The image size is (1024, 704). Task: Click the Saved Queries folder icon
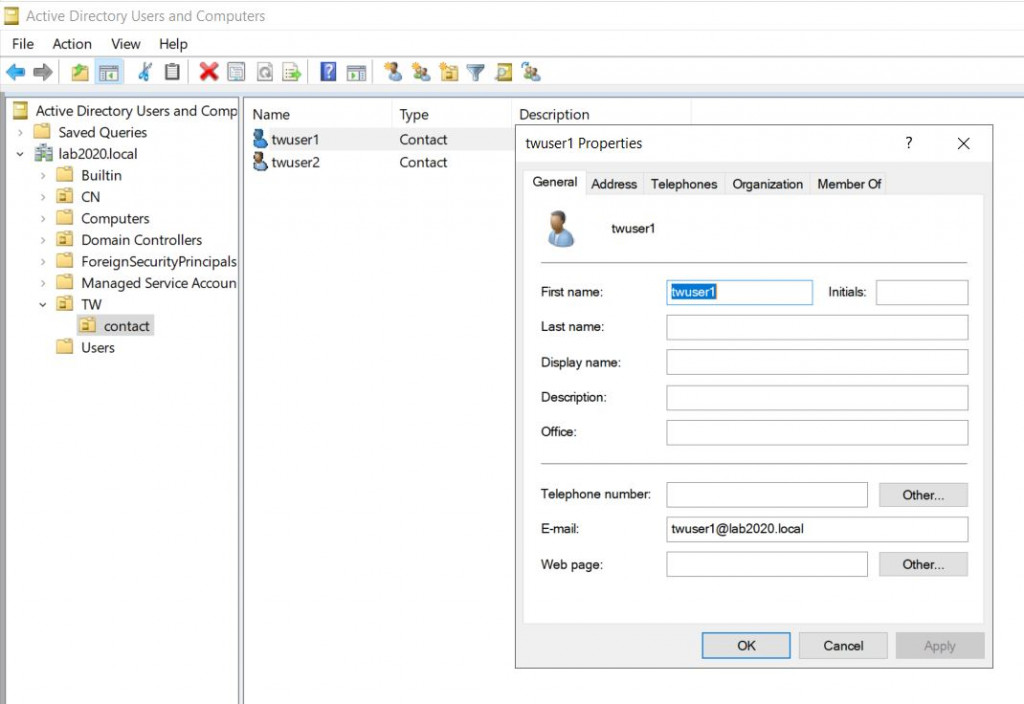point(42,132)
